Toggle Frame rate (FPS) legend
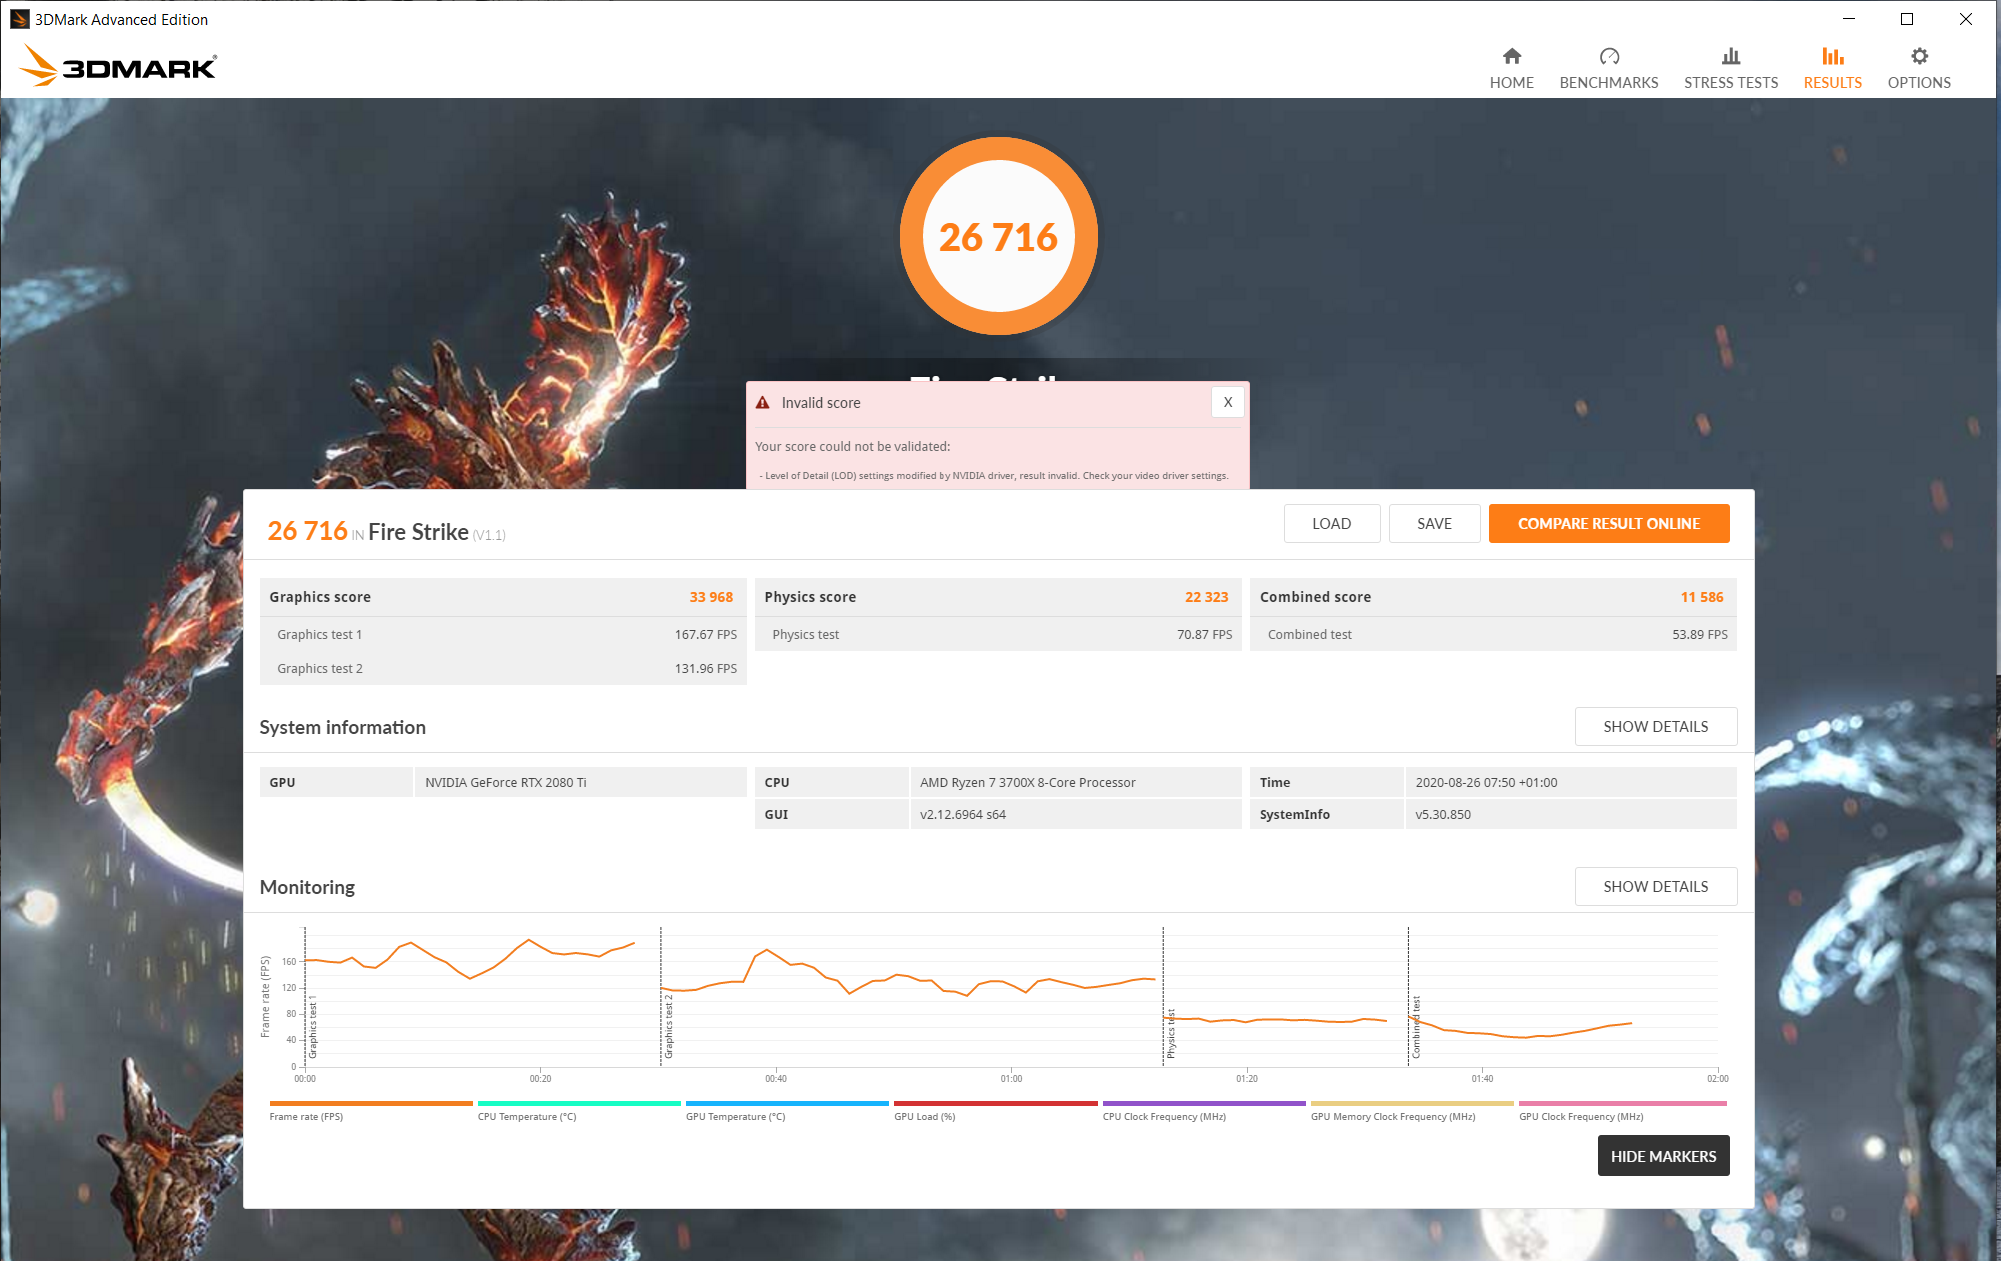The width and height of the screenshot is (2001, 1261). pyautogui.click(x=370, y=1110)
